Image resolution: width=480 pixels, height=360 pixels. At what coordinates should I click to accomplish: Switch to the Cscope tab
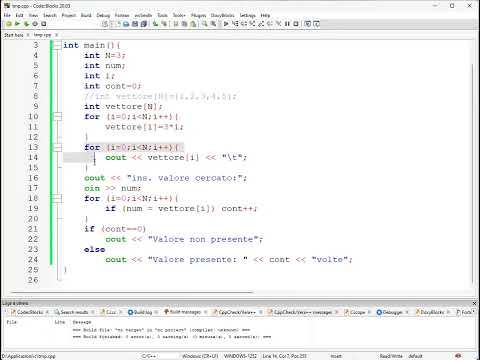pyautogui.click(x=355, y=312)
